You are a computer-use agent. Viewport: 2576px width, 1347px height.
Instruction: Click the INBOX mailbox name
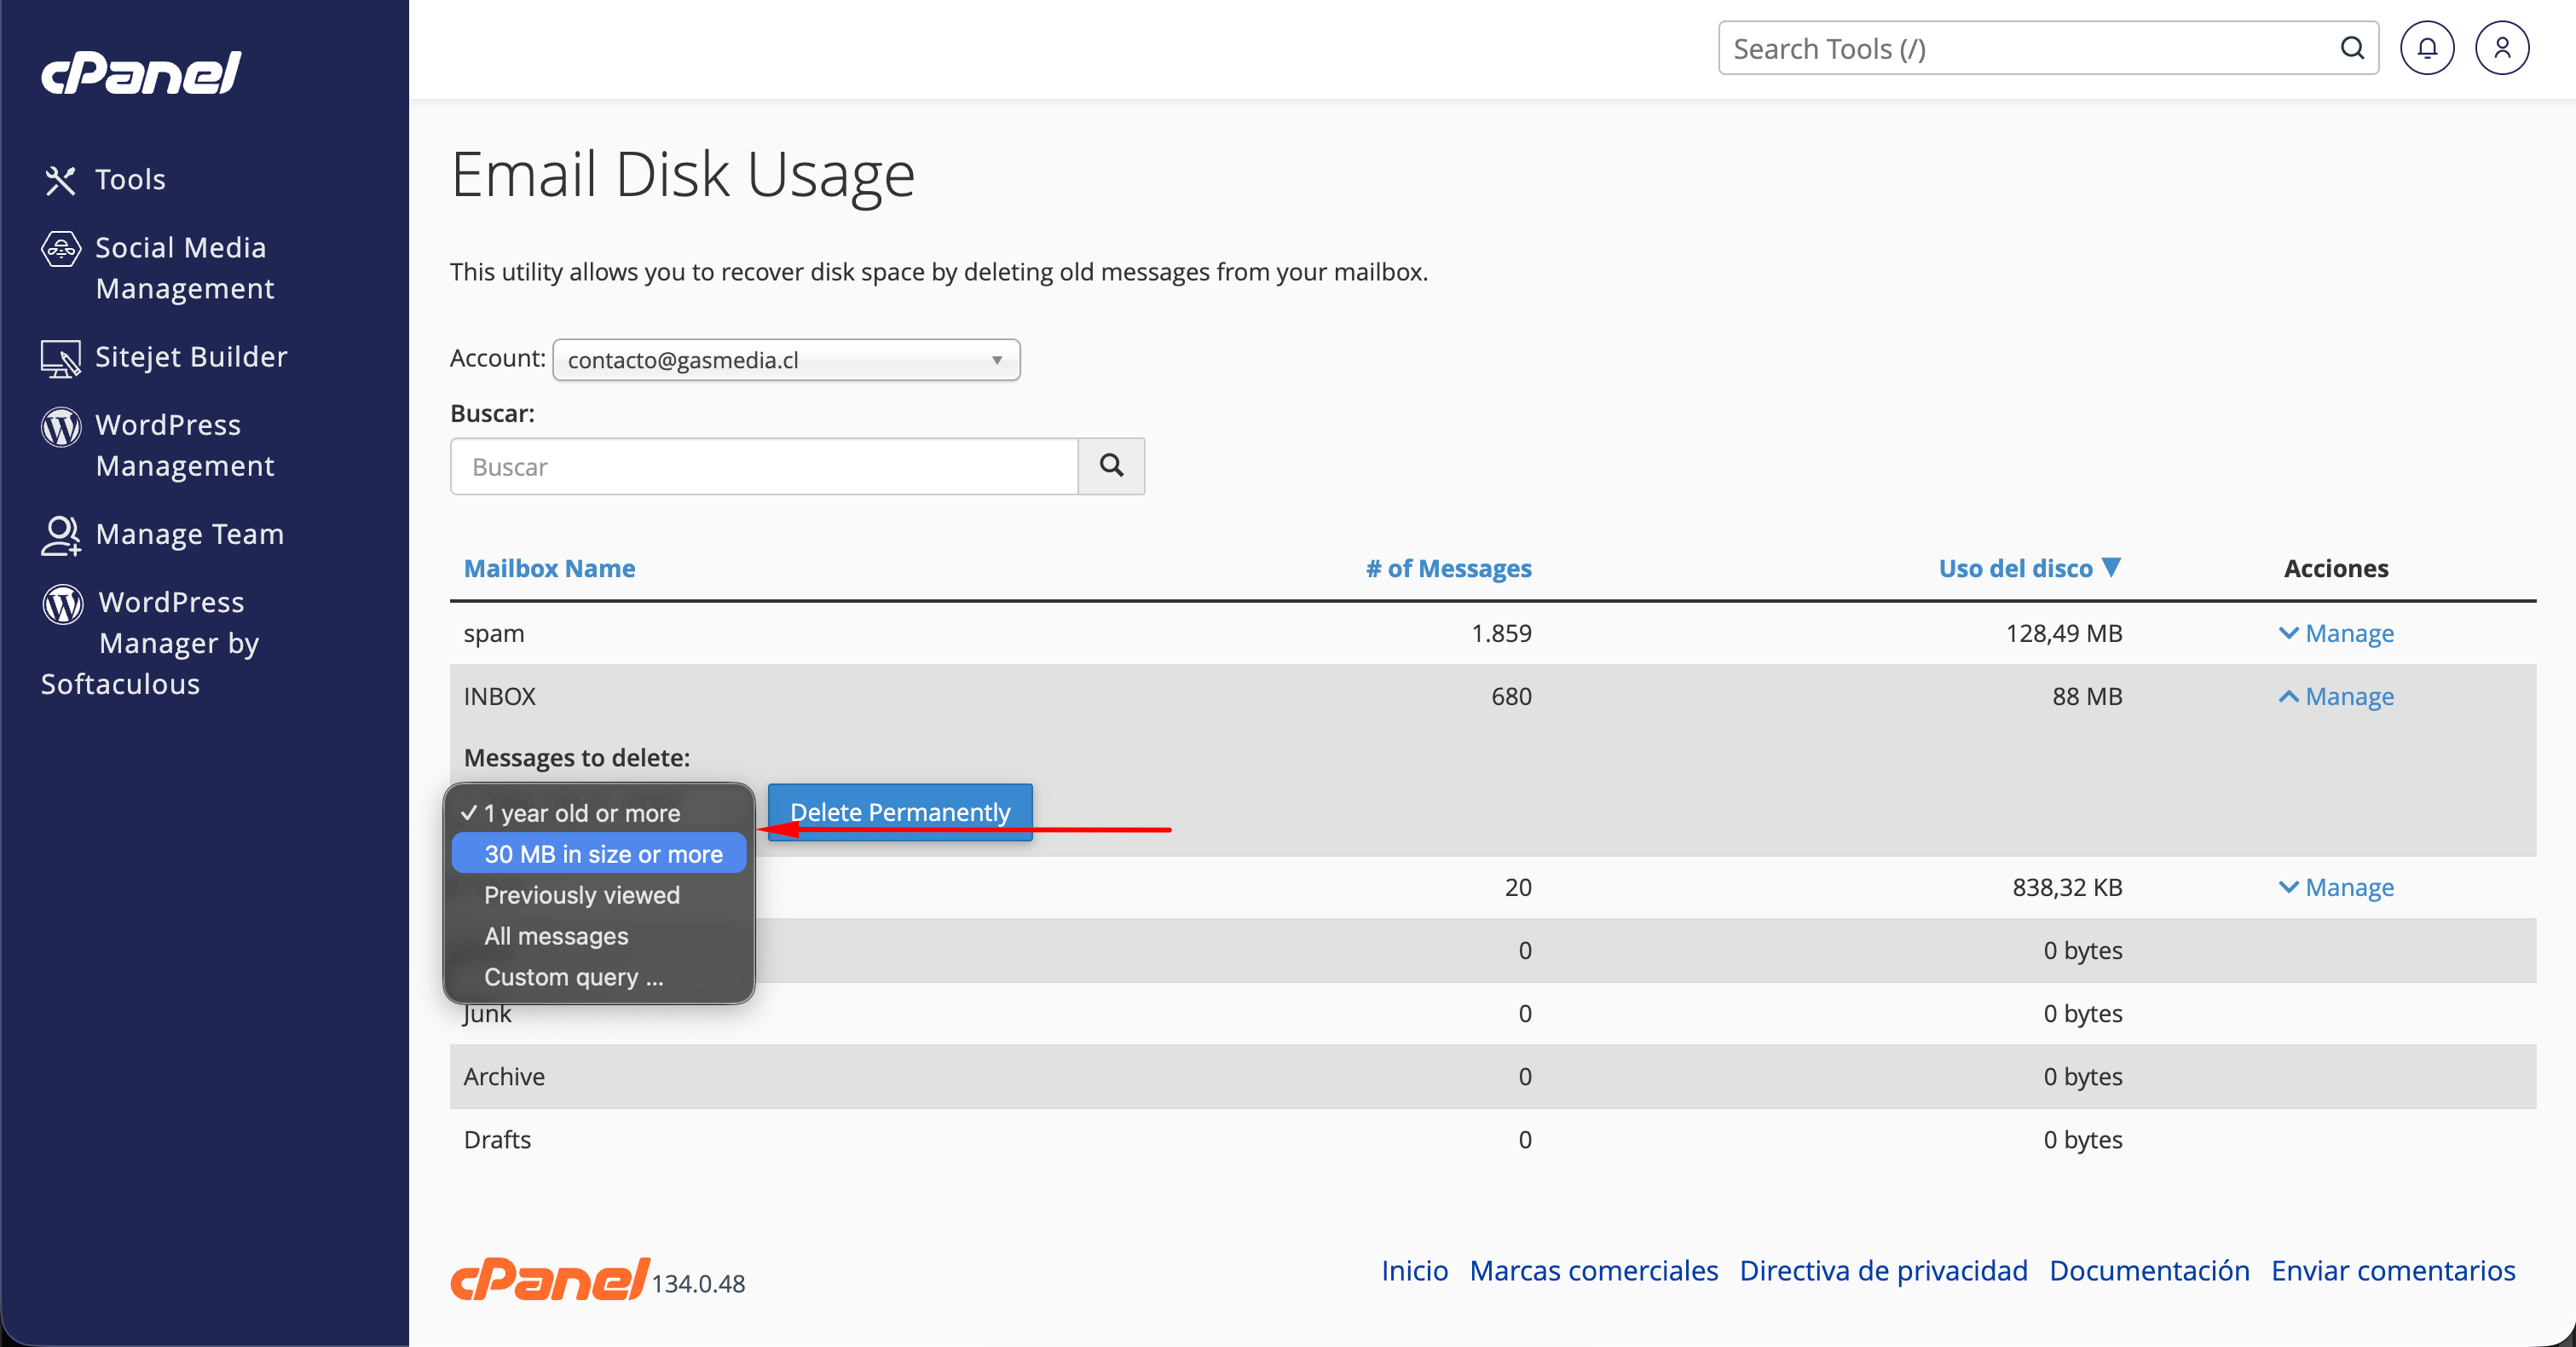(x=500, y=696)
